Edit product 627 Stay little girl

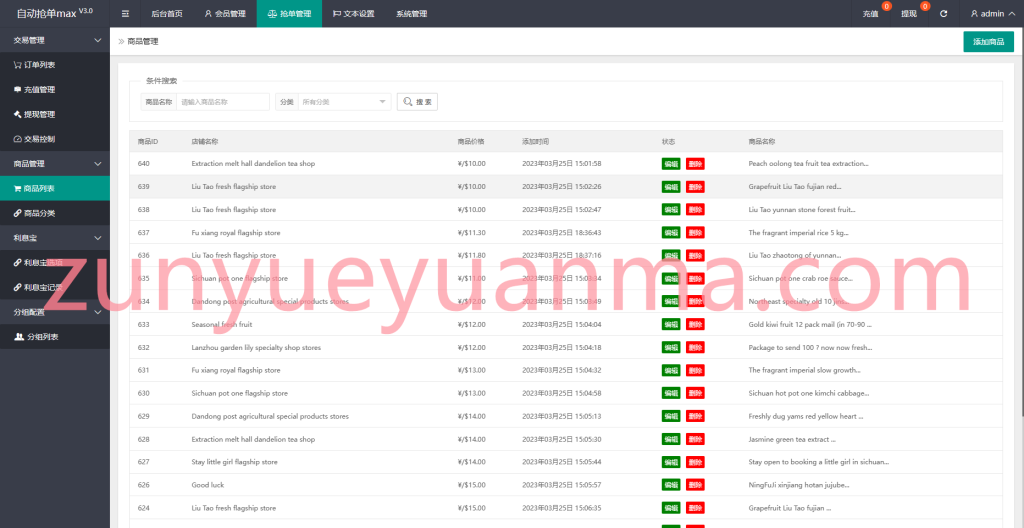pos(671,462)
